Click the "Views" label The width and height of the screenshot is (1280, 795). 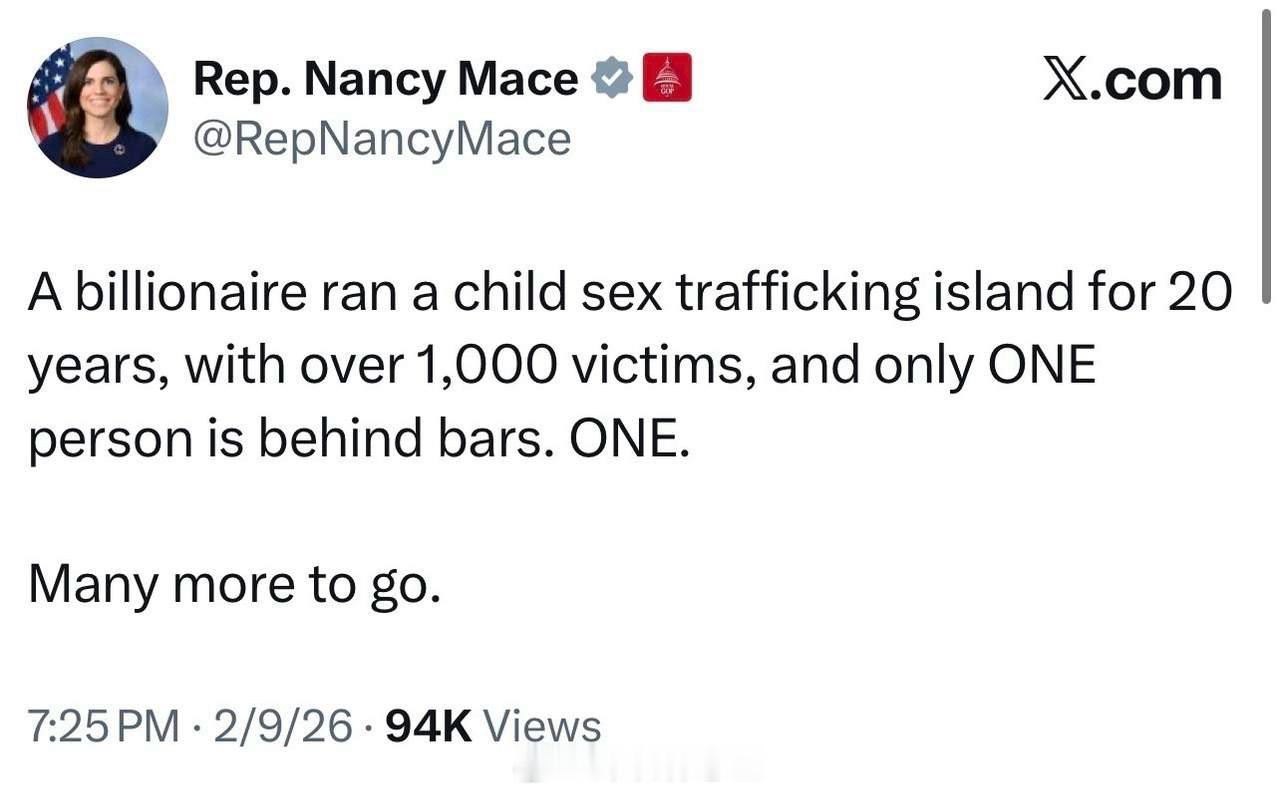(x=542, y=726)
